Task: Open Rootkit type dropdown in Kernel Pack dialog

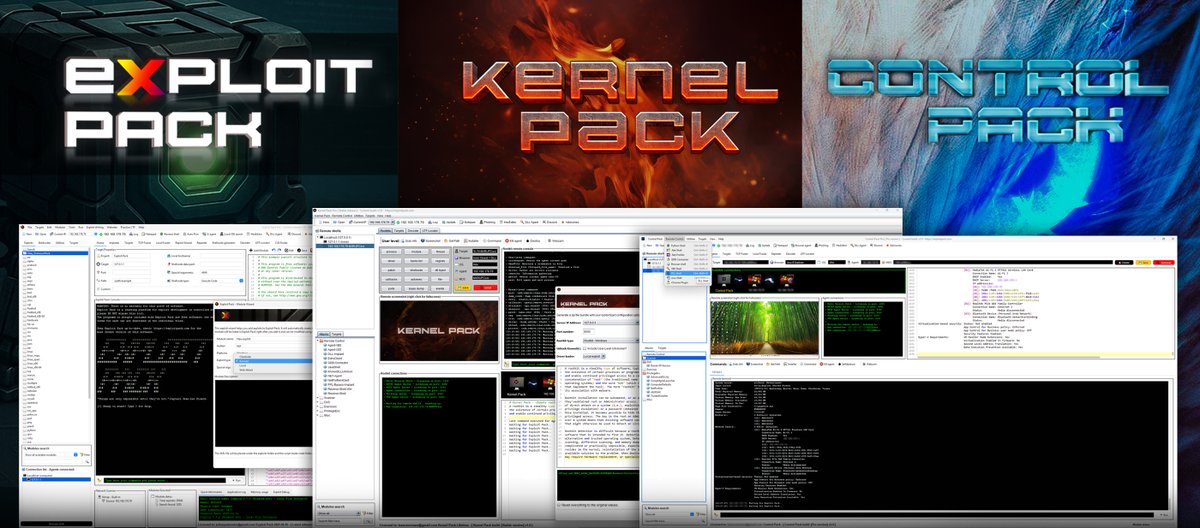Action: pyautogui.click(x=611, y=341)
